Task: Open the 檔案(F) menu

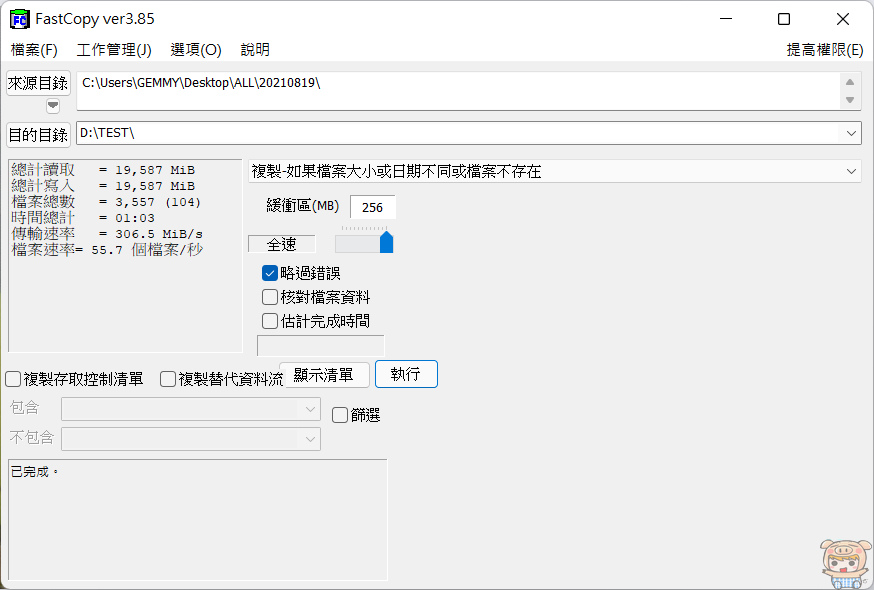Action: tap(34, 50)
